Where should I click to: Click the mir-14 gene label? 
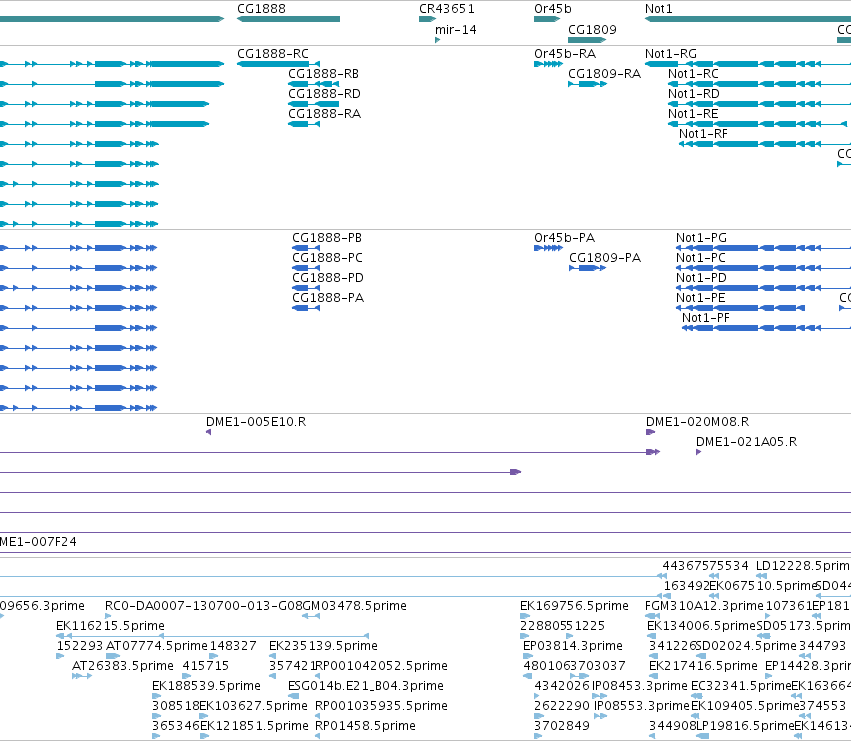[x=455, y=30]
